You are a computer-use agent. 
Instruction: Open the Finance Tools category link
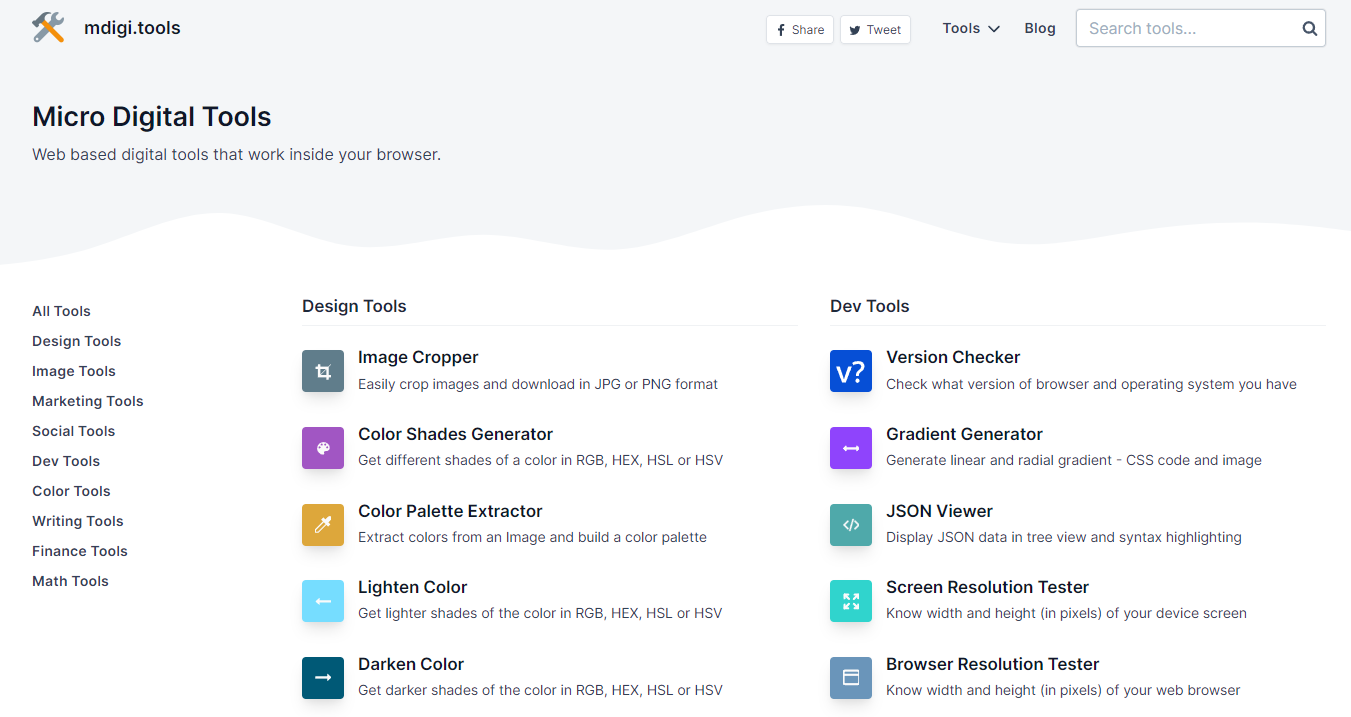(x=80, y=551)
